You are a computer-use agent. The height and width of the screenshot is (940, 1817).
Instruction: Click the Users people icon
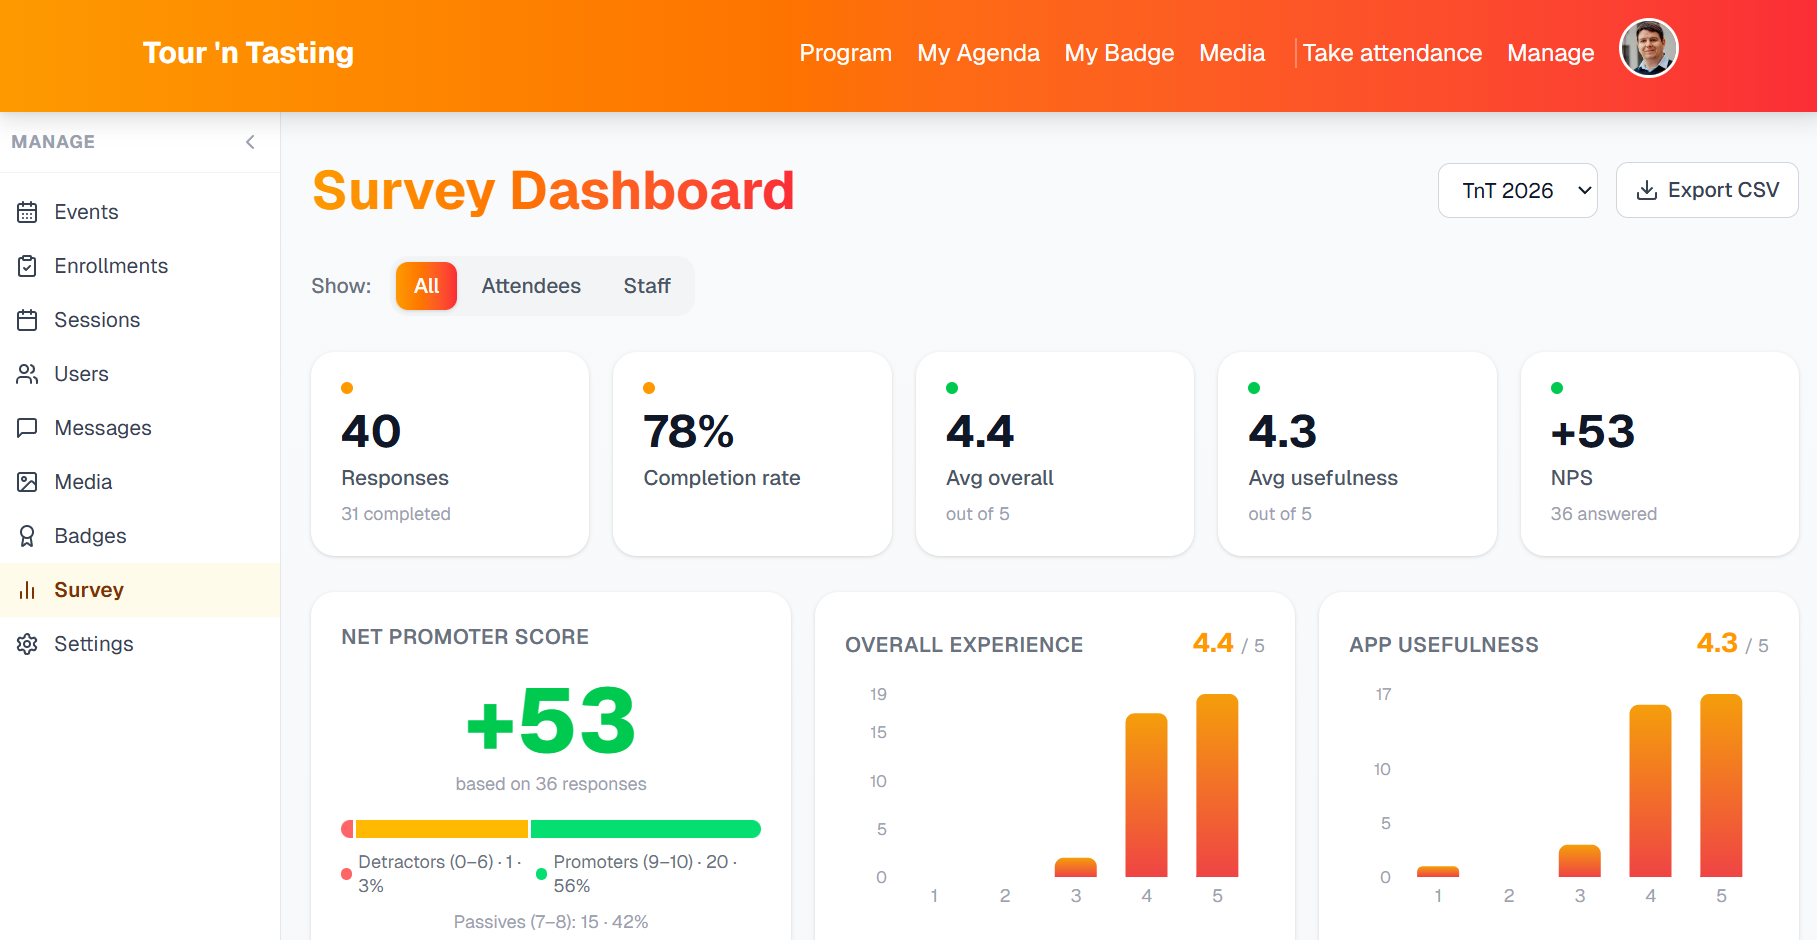tap(27, 373)
